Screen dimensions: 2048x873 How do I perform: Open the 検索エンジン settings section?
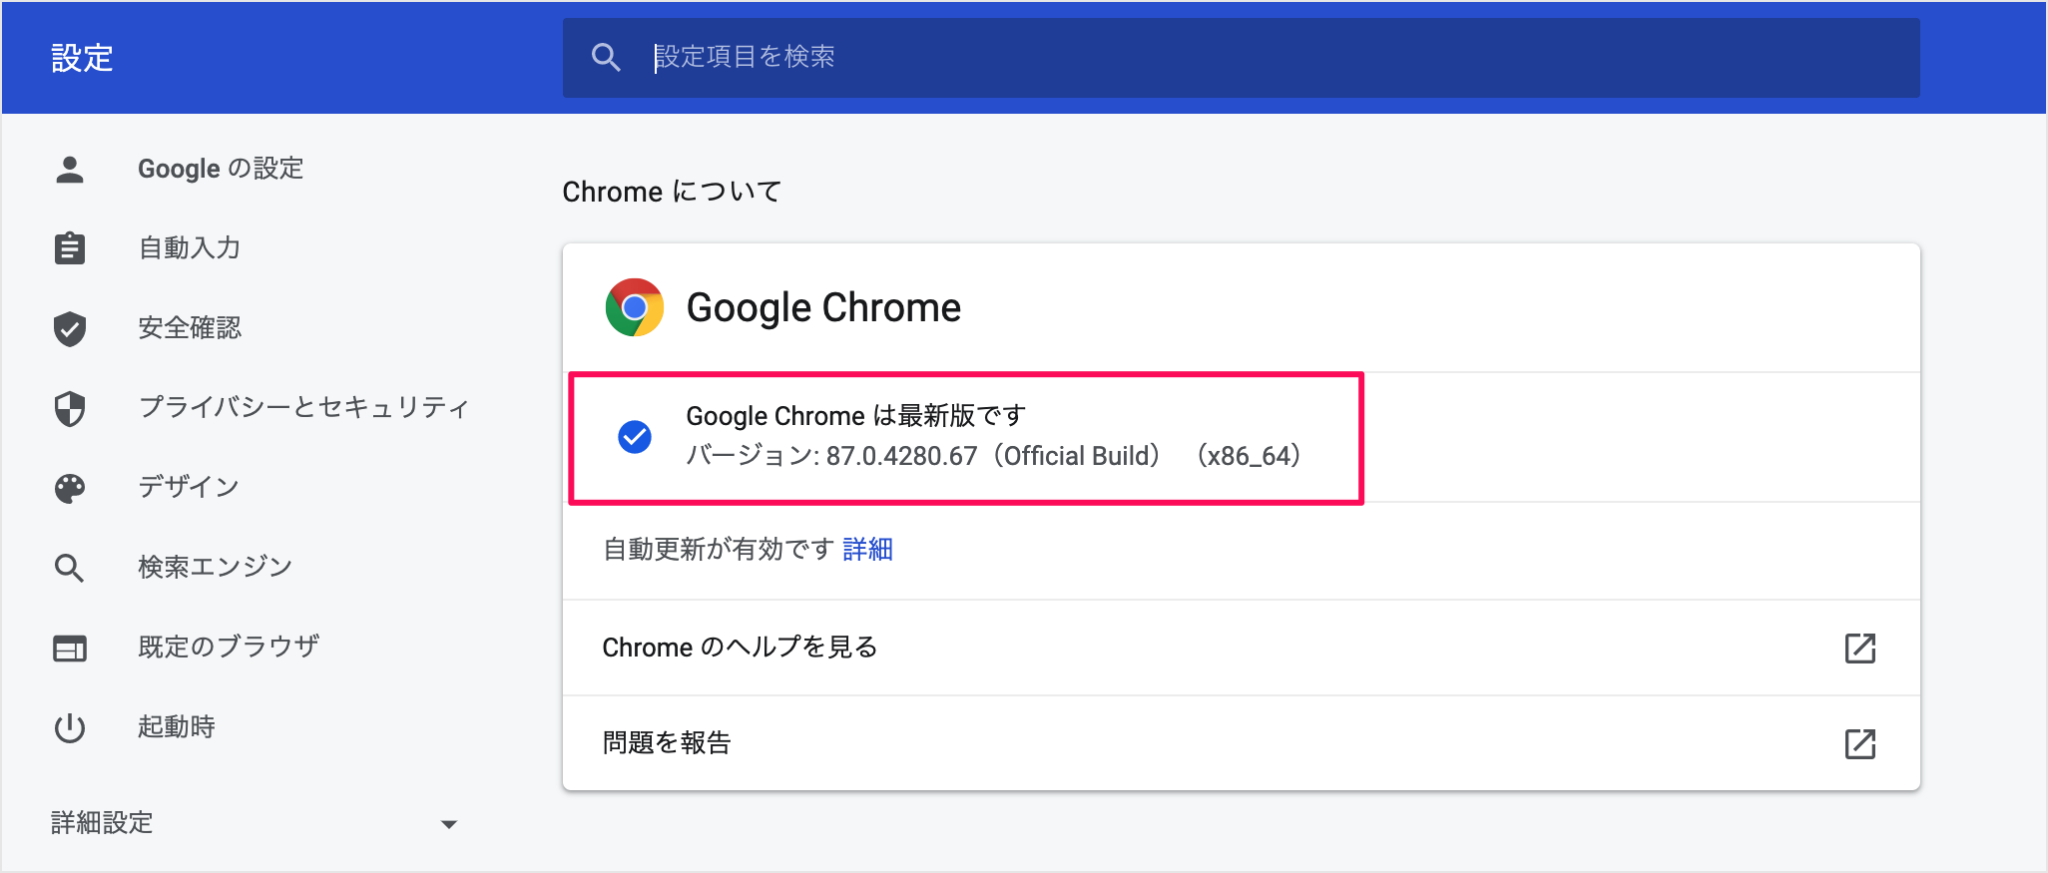click(x=215, y=567)
